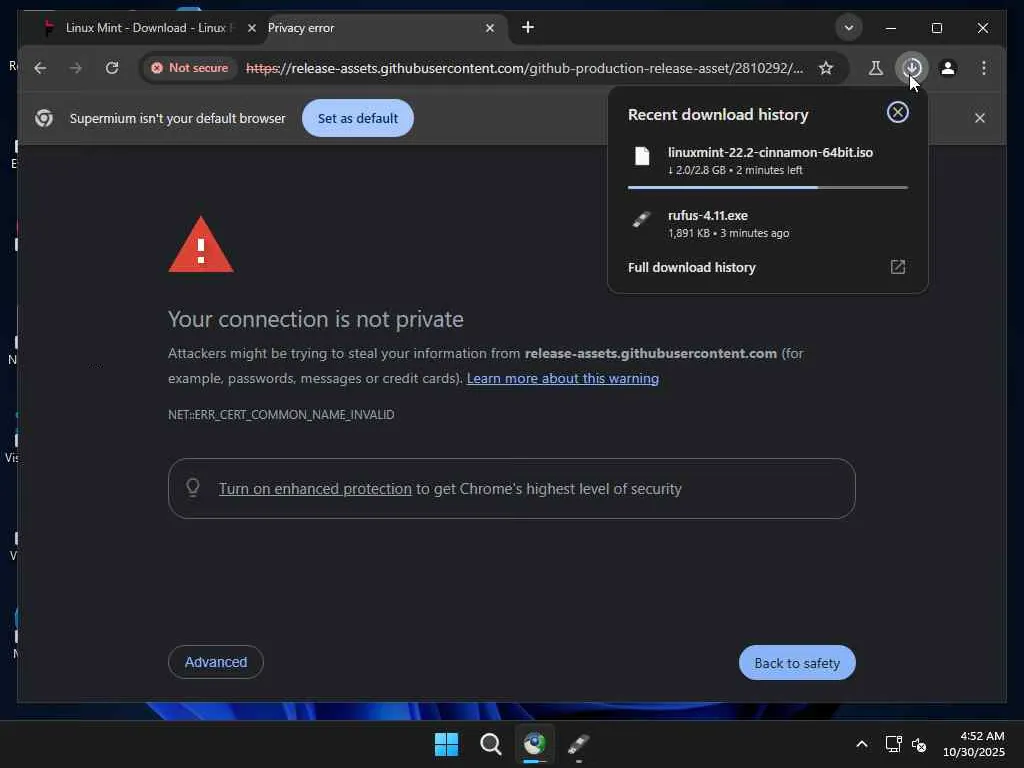Click the NET::ERR_CERT_COMMON_NAME_INVALID error code
The width and height of the screenshot is (1024, 768).
tap(281, 415)
